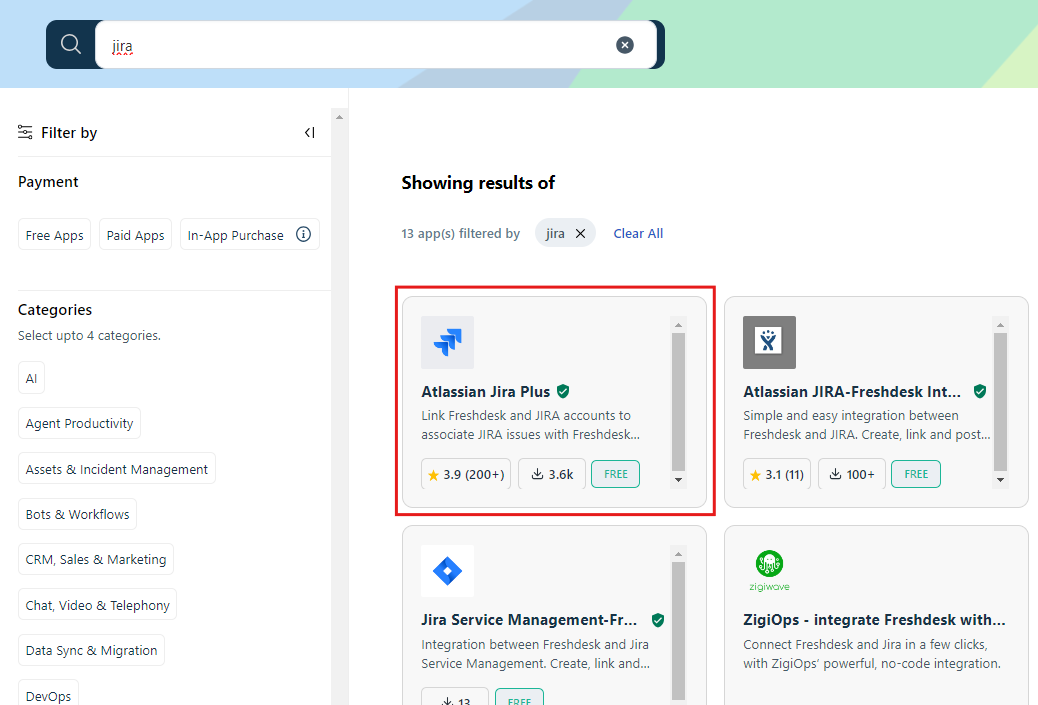Open the ZigiOps zigiwave logo
This screenshot has width=1038, height=705.
click(x=769, y=571)
